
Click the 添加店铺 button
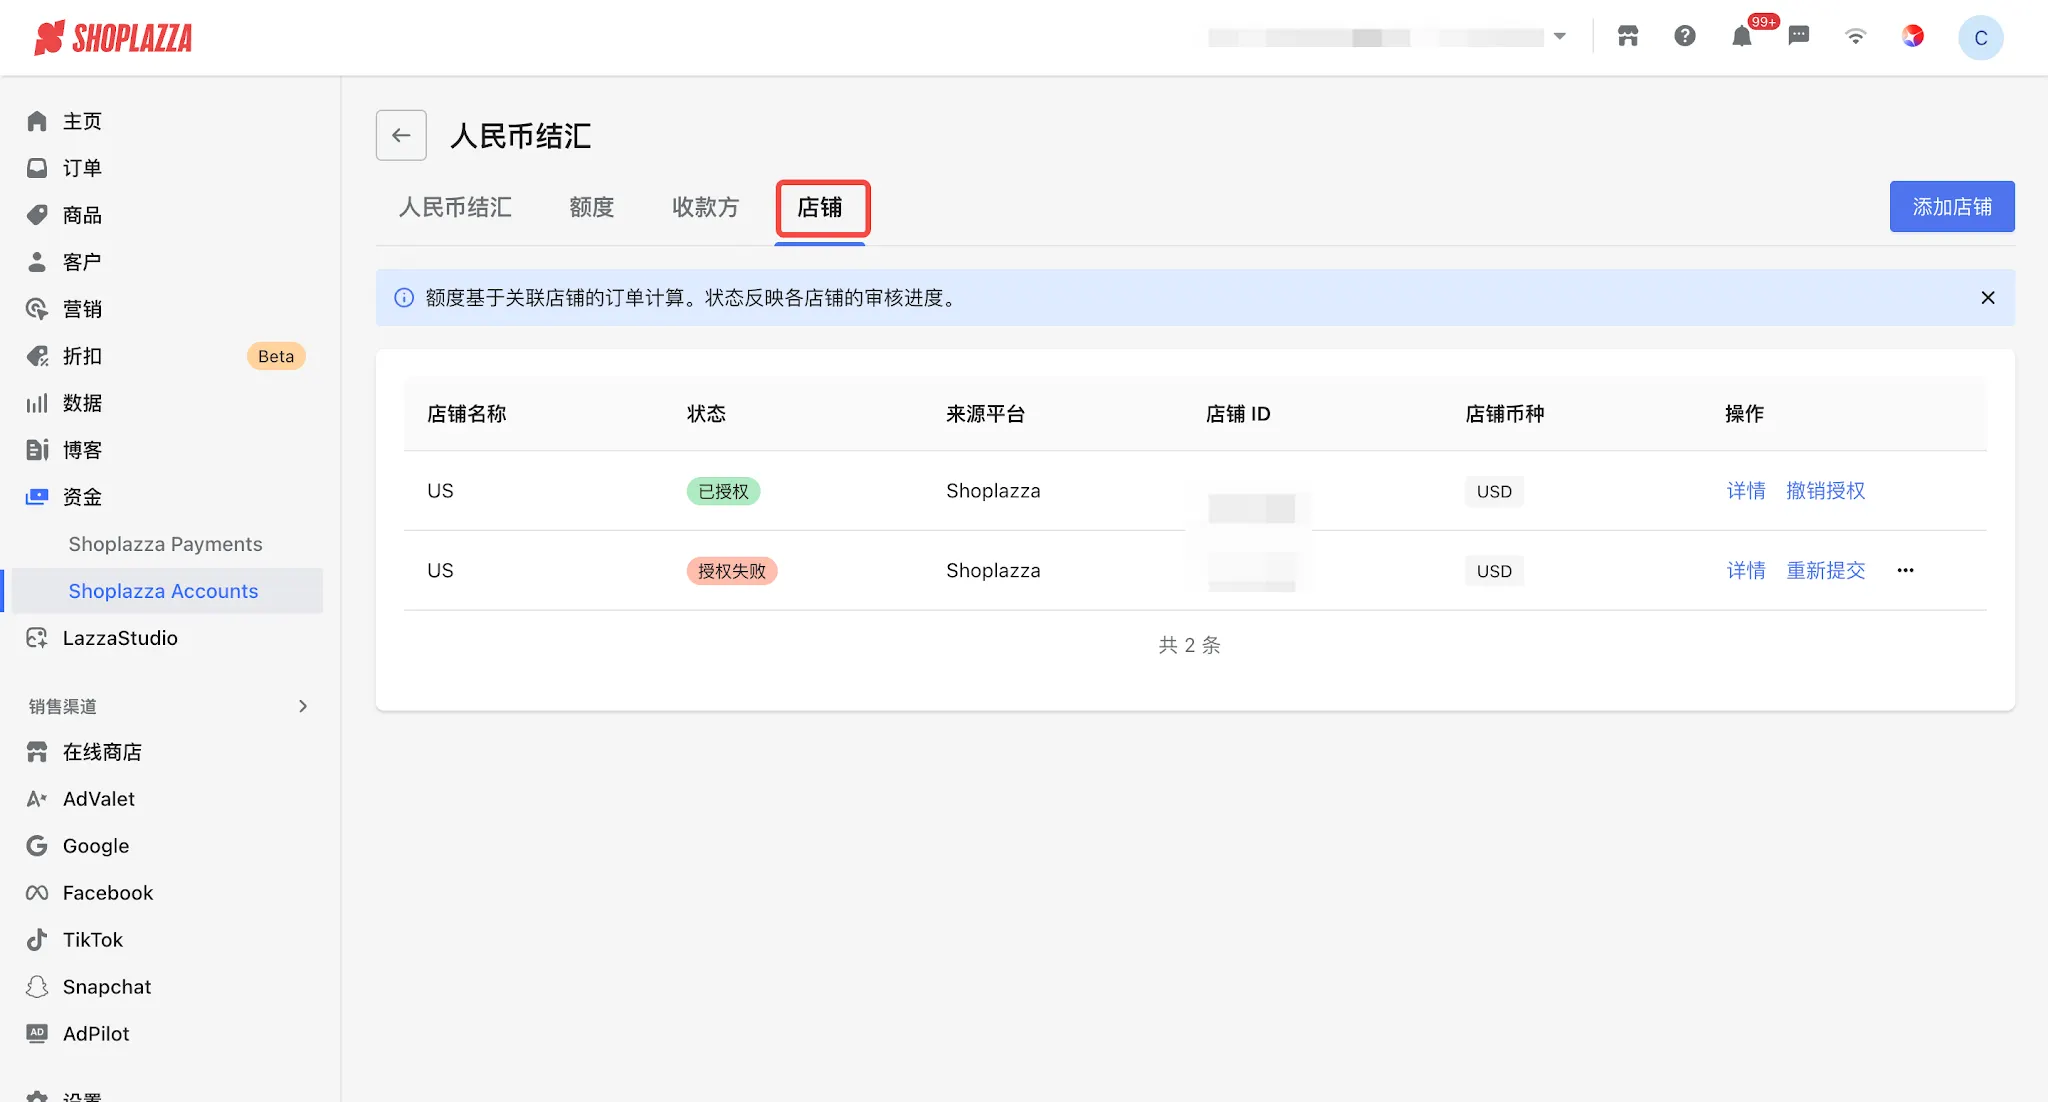point(1952,207)
